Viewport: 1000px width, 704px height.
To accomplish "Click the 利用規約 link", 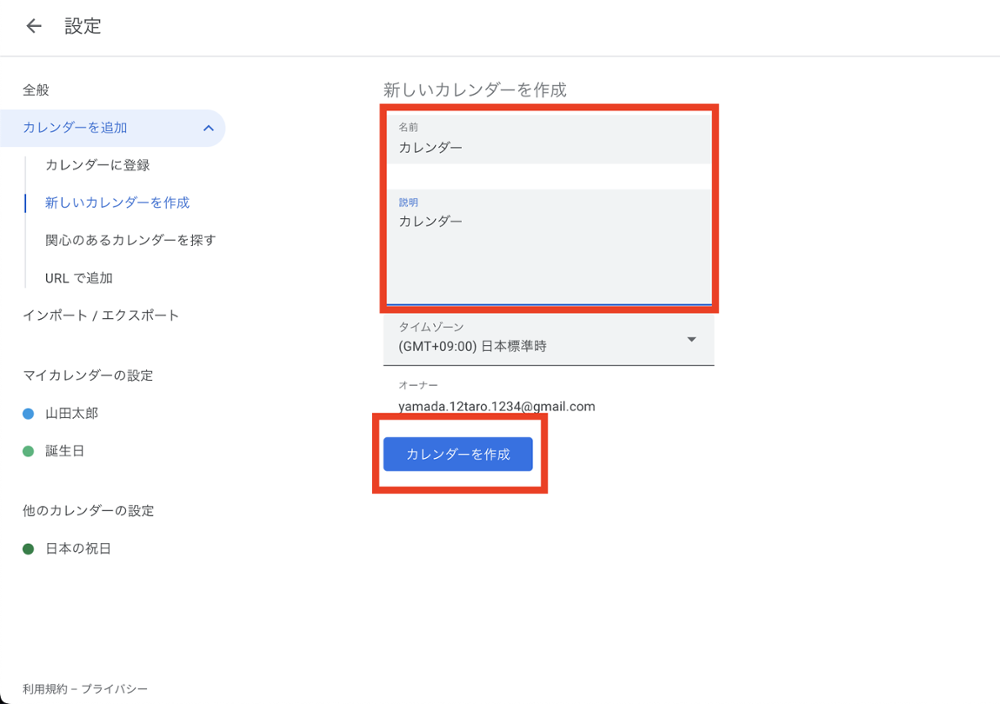I will click(x=44, y=689).
